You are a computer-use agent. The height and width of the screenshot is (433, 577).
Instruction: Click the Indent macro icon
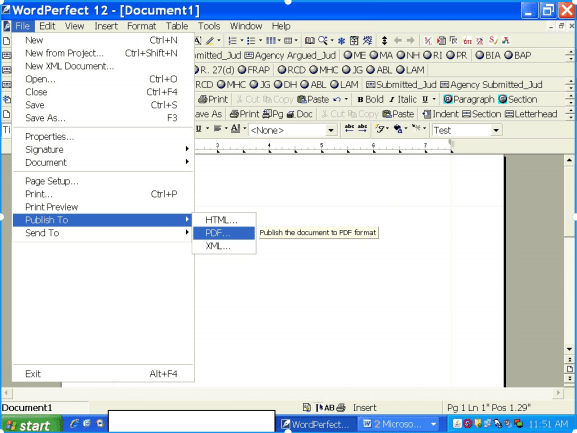[440, 114]
